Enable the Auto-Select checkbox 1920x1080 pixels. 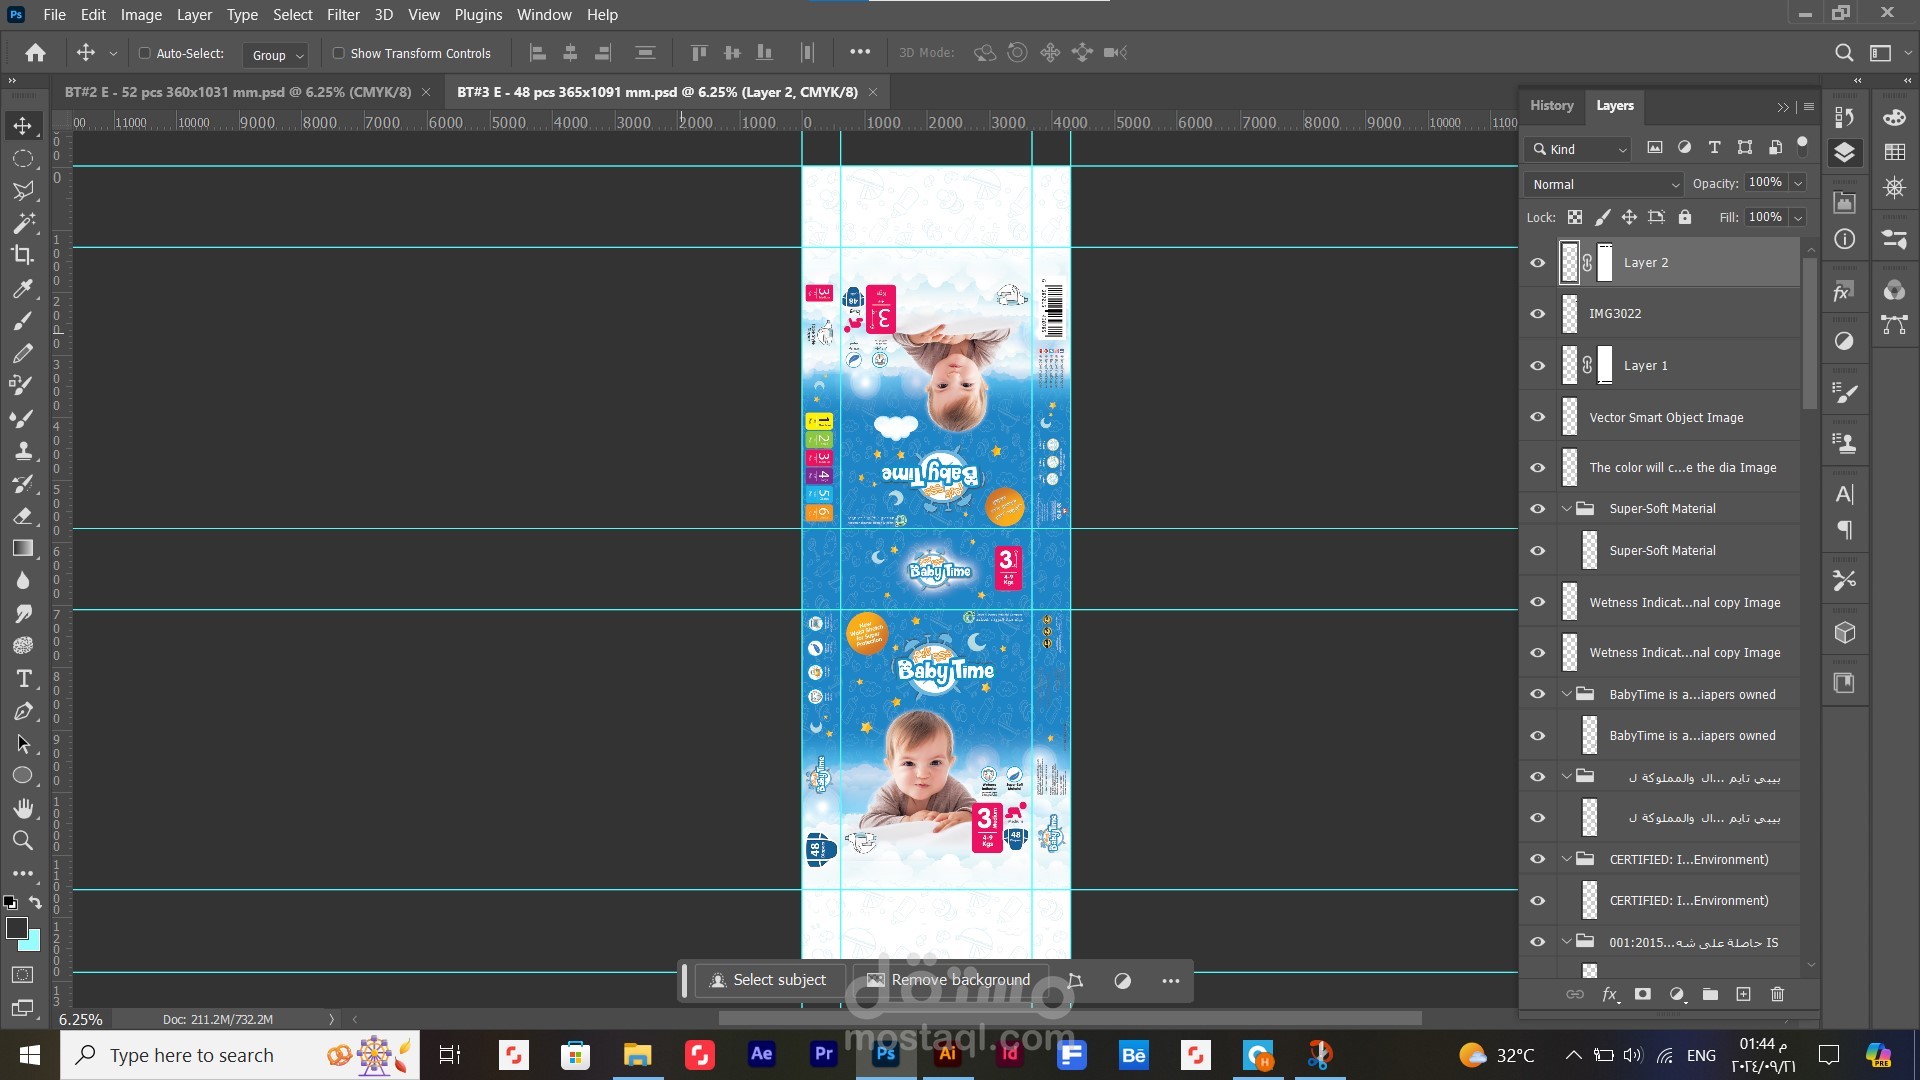point(144,53)
